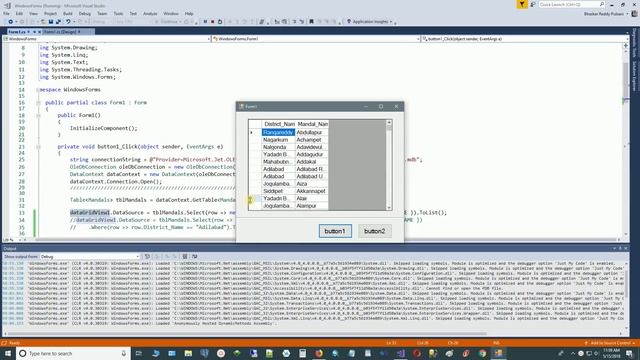Collapse the Form1 class outline
The width and height of the screenshot is (640, 360).
(x=38, y=102)
